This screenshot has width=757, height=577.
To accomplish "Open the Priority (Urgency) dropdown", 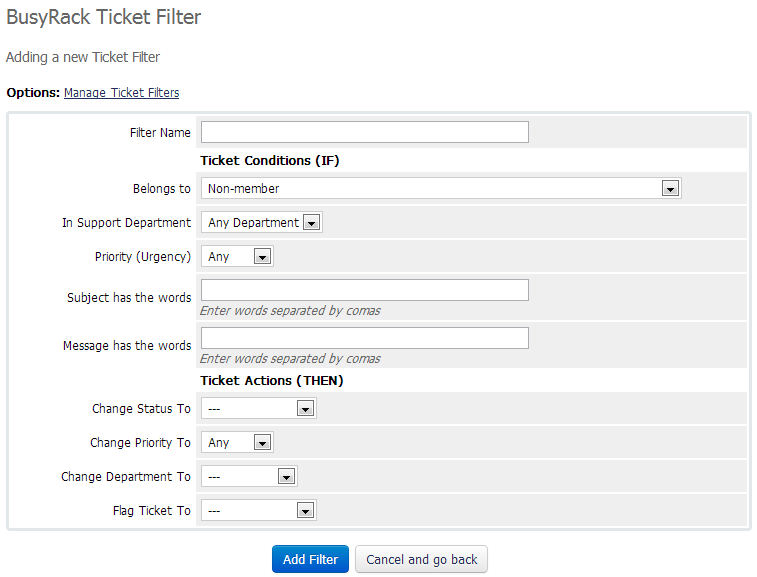I will click(237, 257).
